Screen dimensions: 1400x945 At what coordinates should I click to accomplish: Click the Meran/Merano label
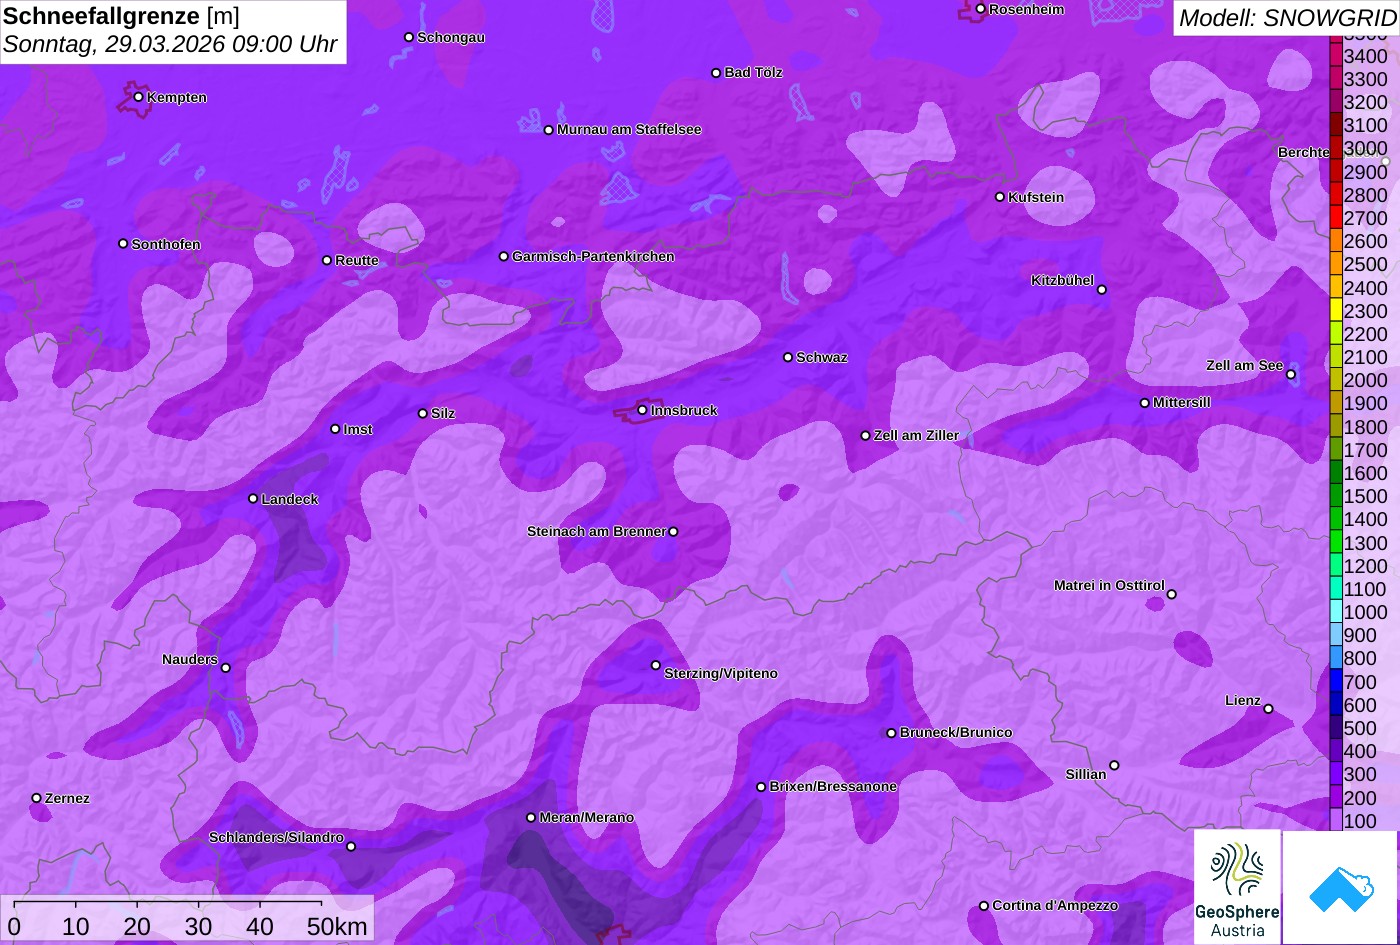[587, 817]
